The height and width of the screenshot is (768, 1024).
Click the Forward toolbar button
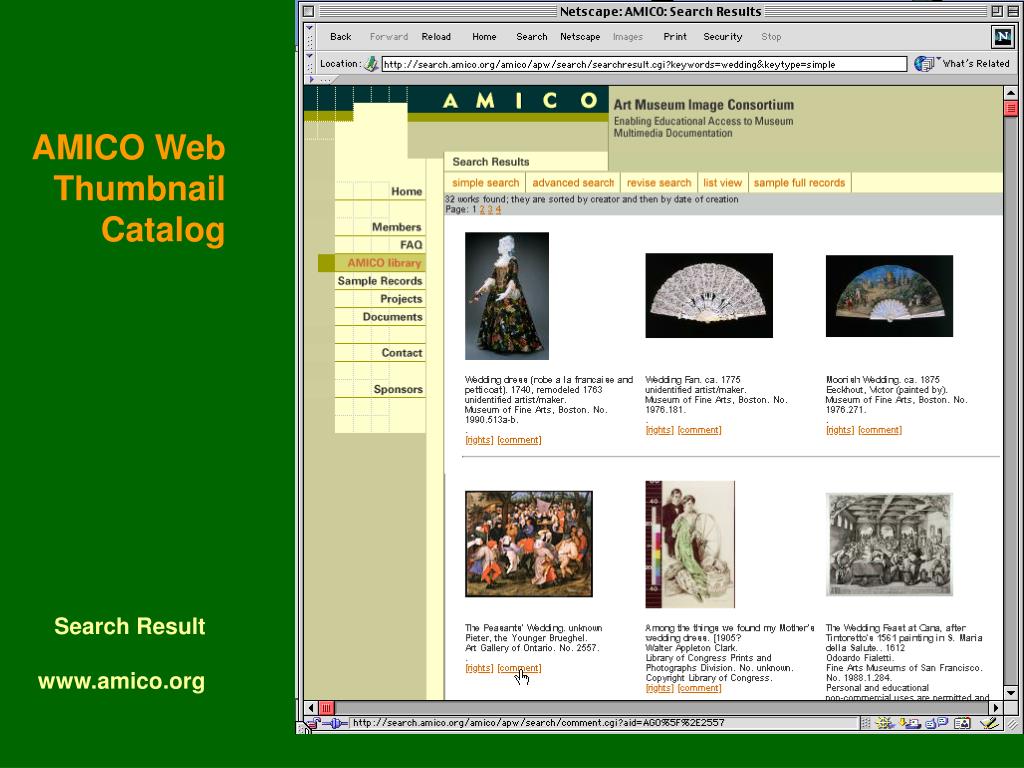pyautogui.click(x=389, y=37)
